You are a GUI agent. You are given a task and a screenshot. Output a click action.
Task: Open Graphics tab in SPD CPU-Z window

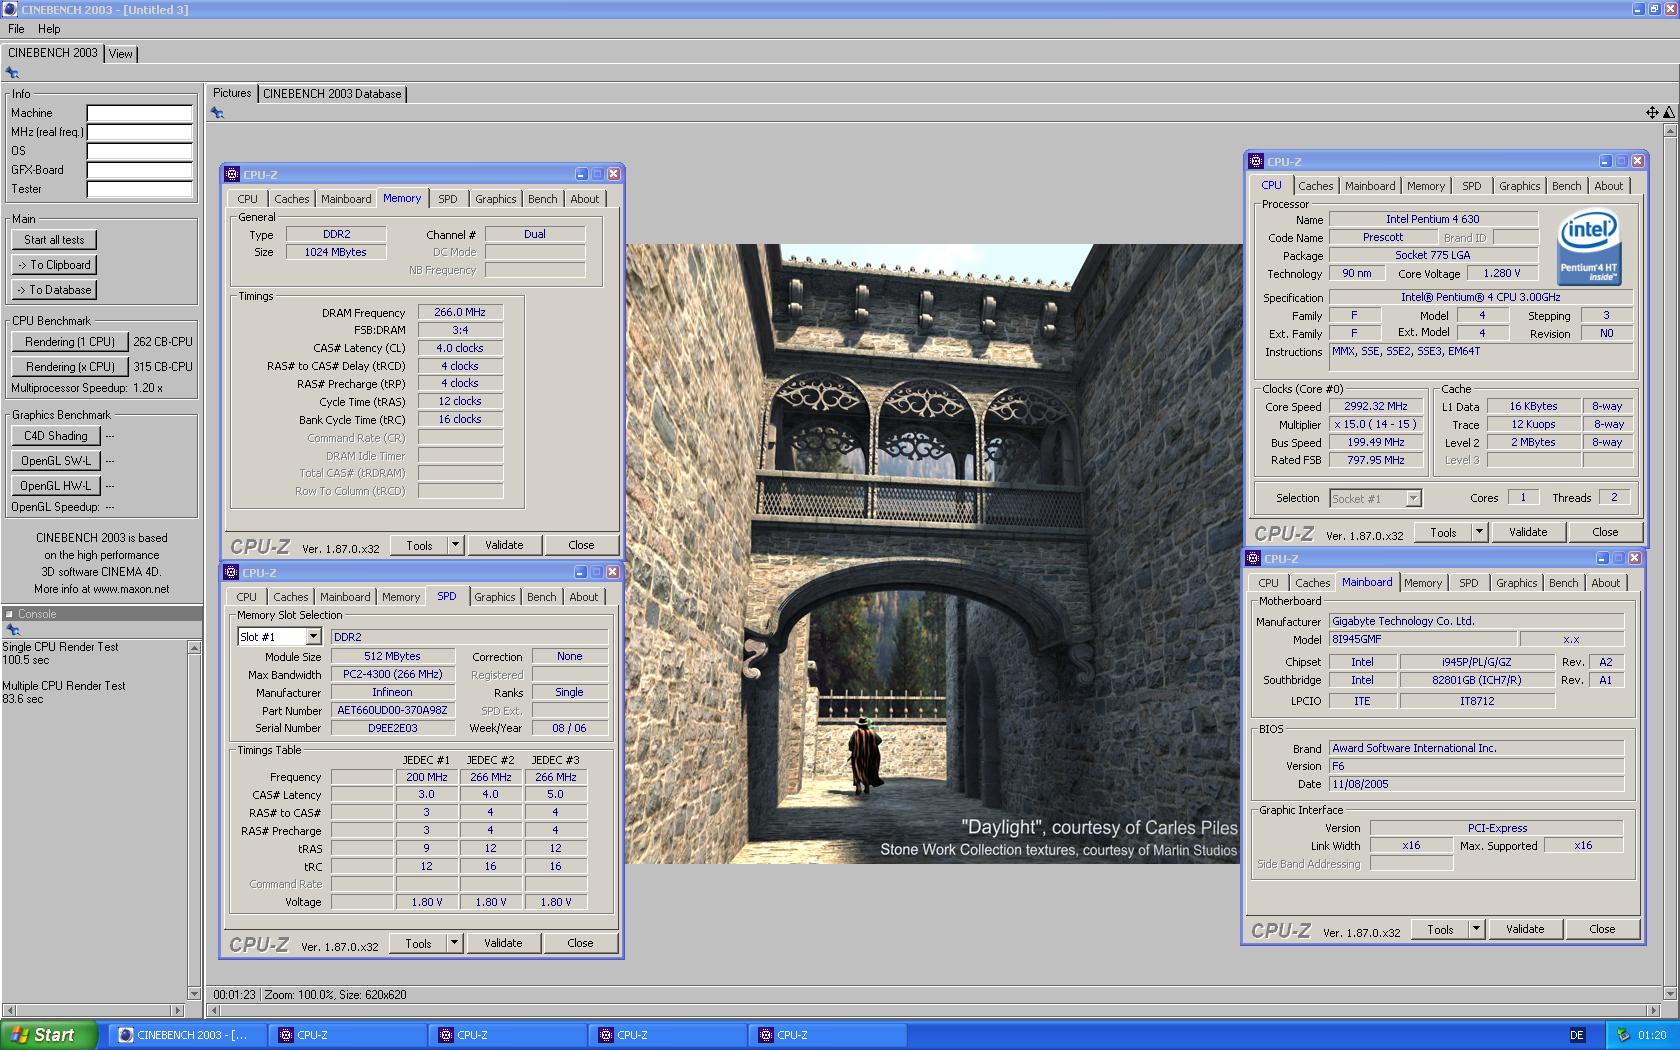point(495,597)
